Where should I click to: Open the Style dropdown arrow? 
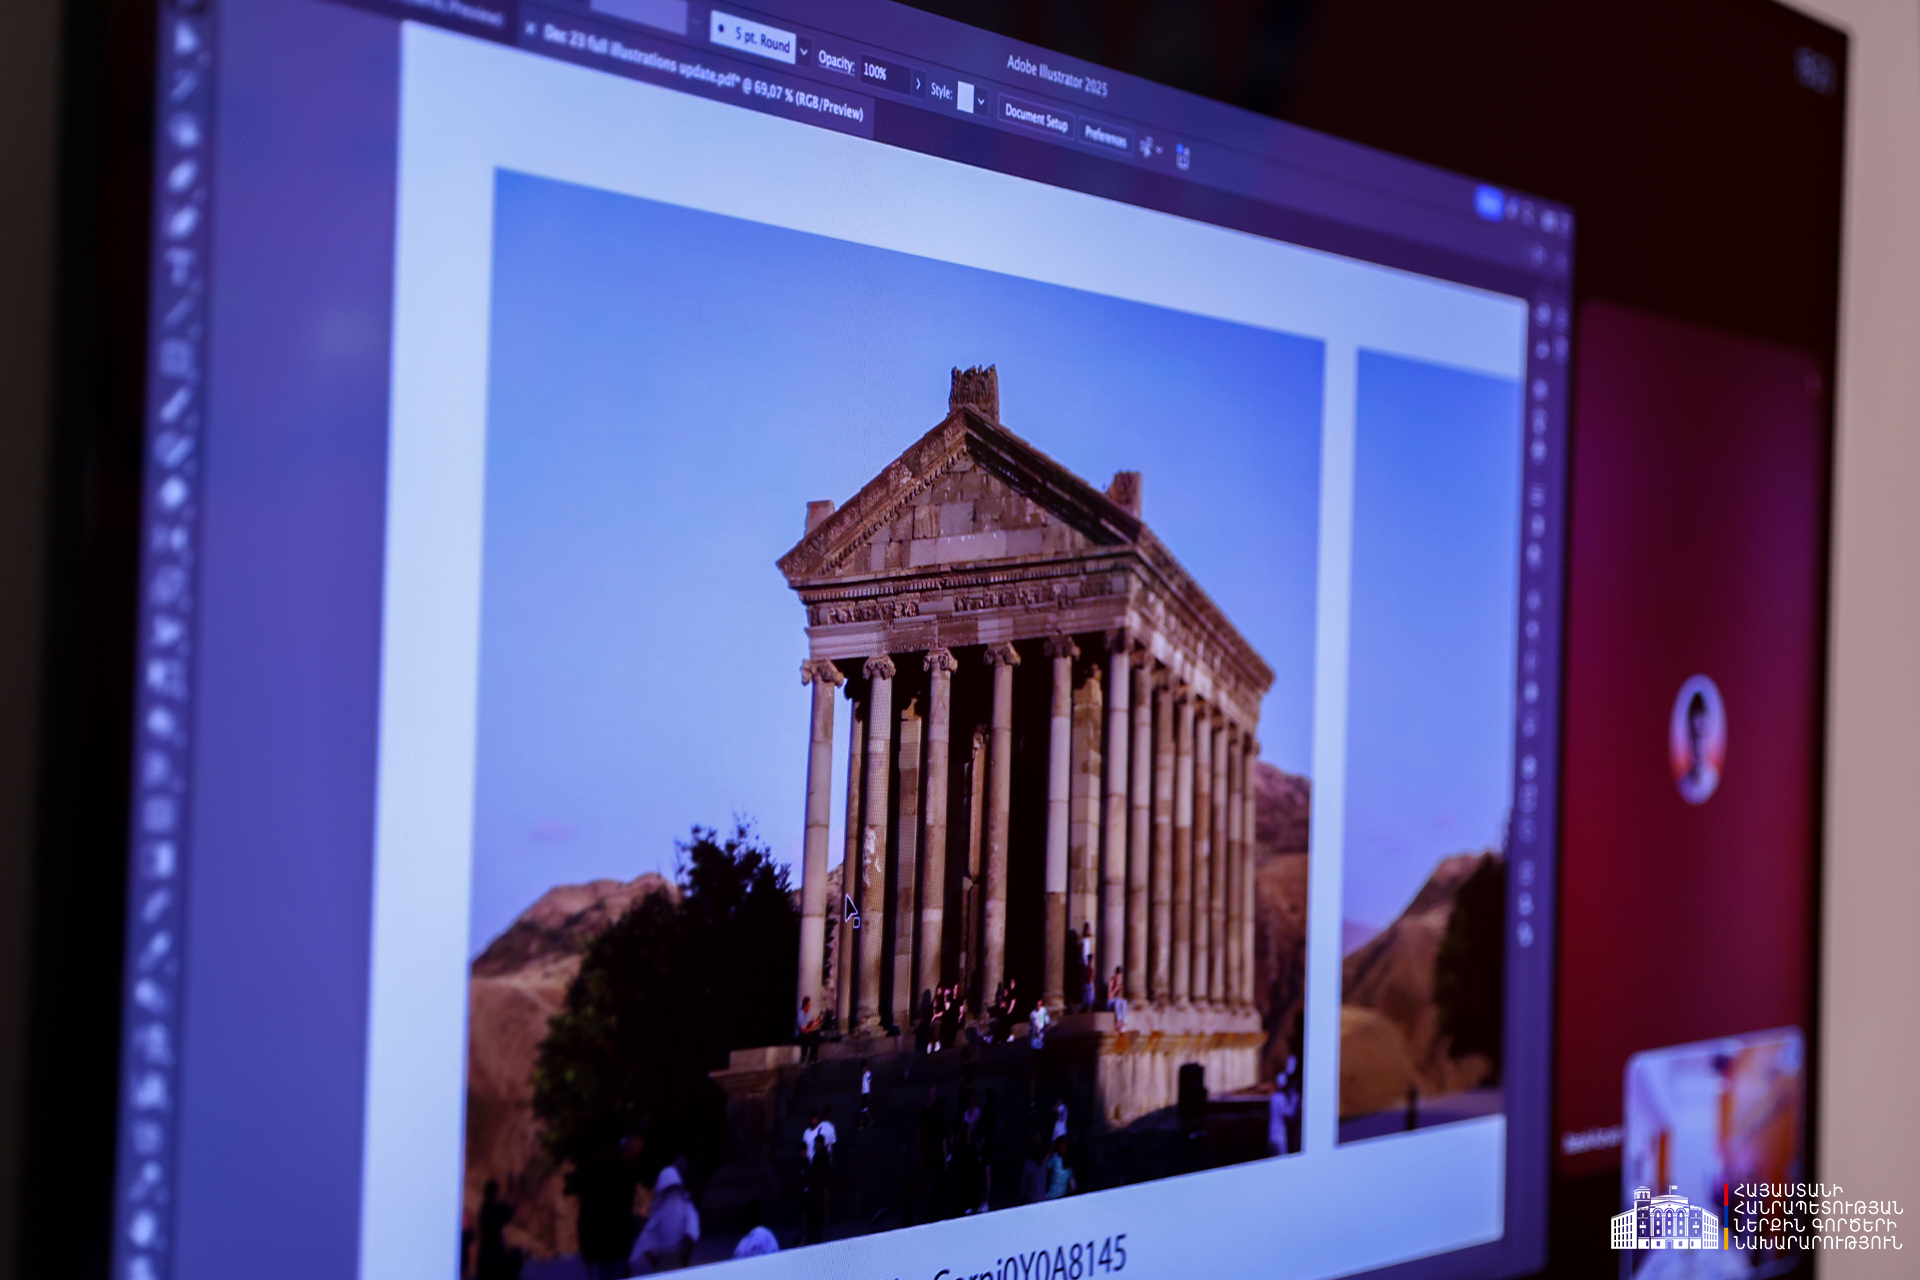[981, 102]
